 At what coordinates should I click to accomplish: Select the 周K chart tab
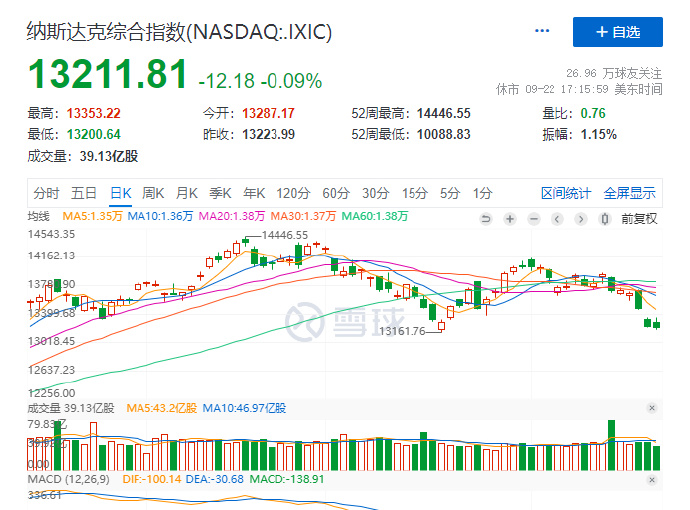[153, 193]
